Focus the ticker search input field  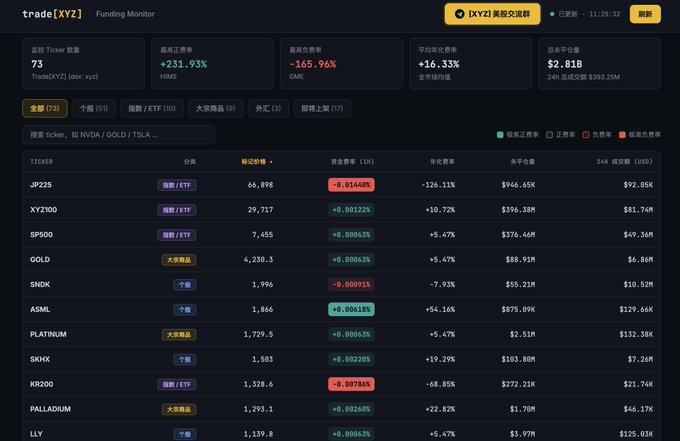(118, 134)
